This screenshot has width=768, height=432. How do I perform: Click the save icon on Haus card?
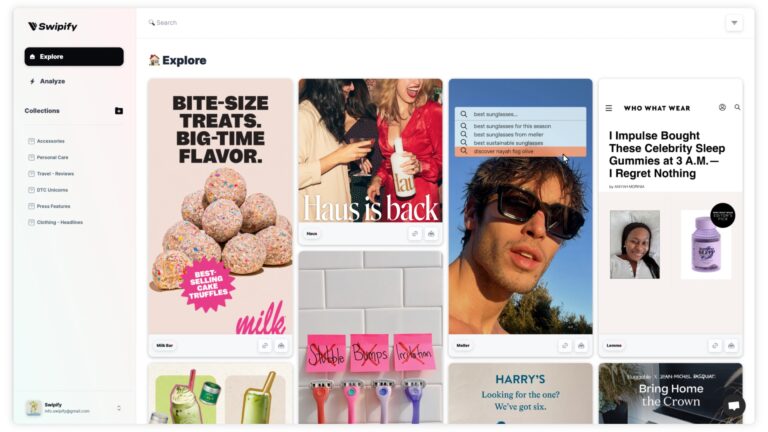[431, 234]
